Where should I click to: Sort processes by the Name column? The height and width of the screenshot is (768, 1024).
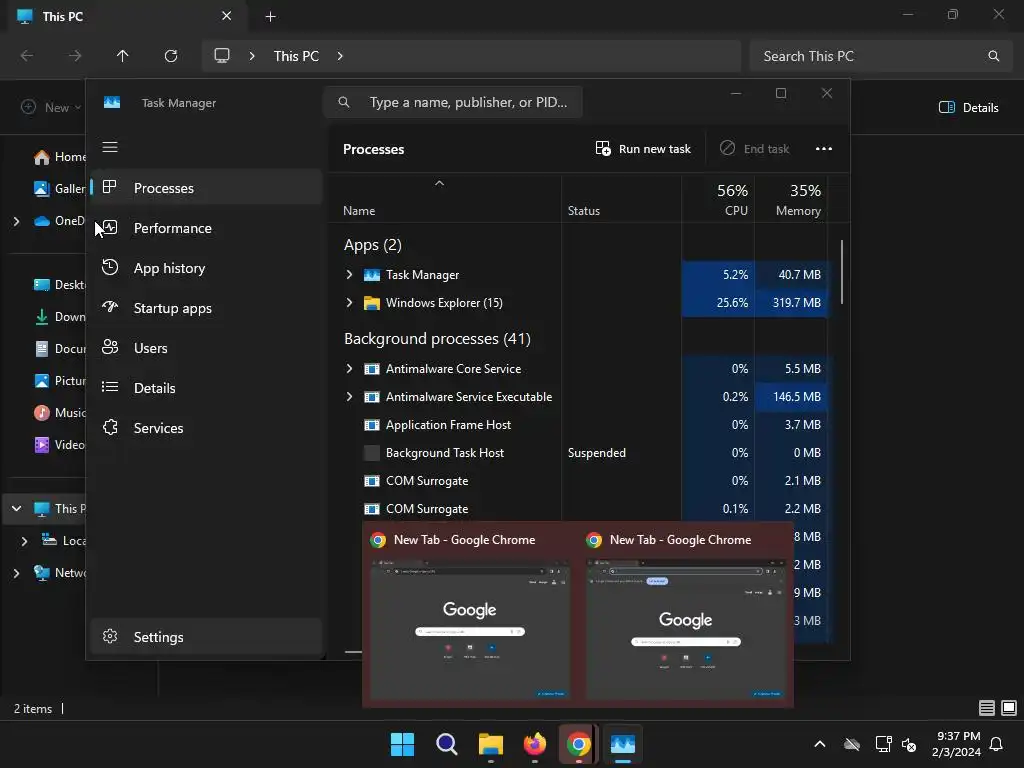[359, 211]
